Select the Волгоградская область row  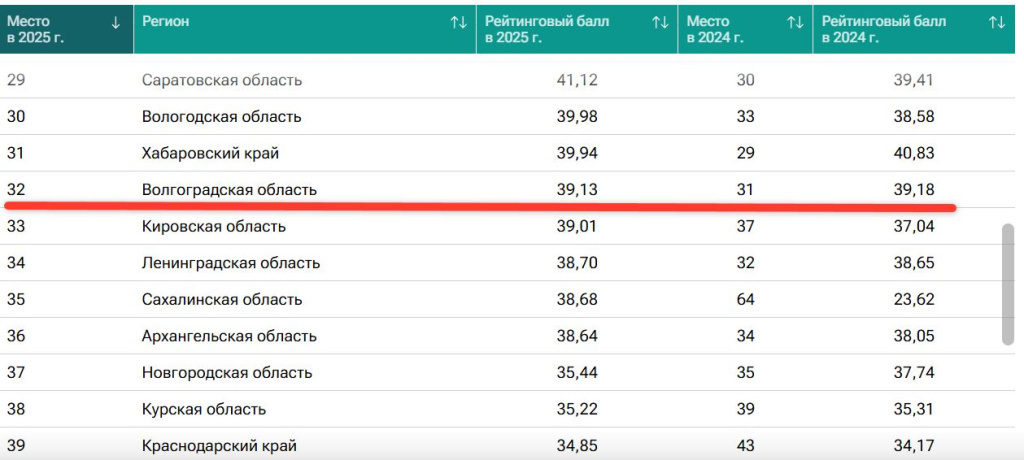tap(502, 189)
